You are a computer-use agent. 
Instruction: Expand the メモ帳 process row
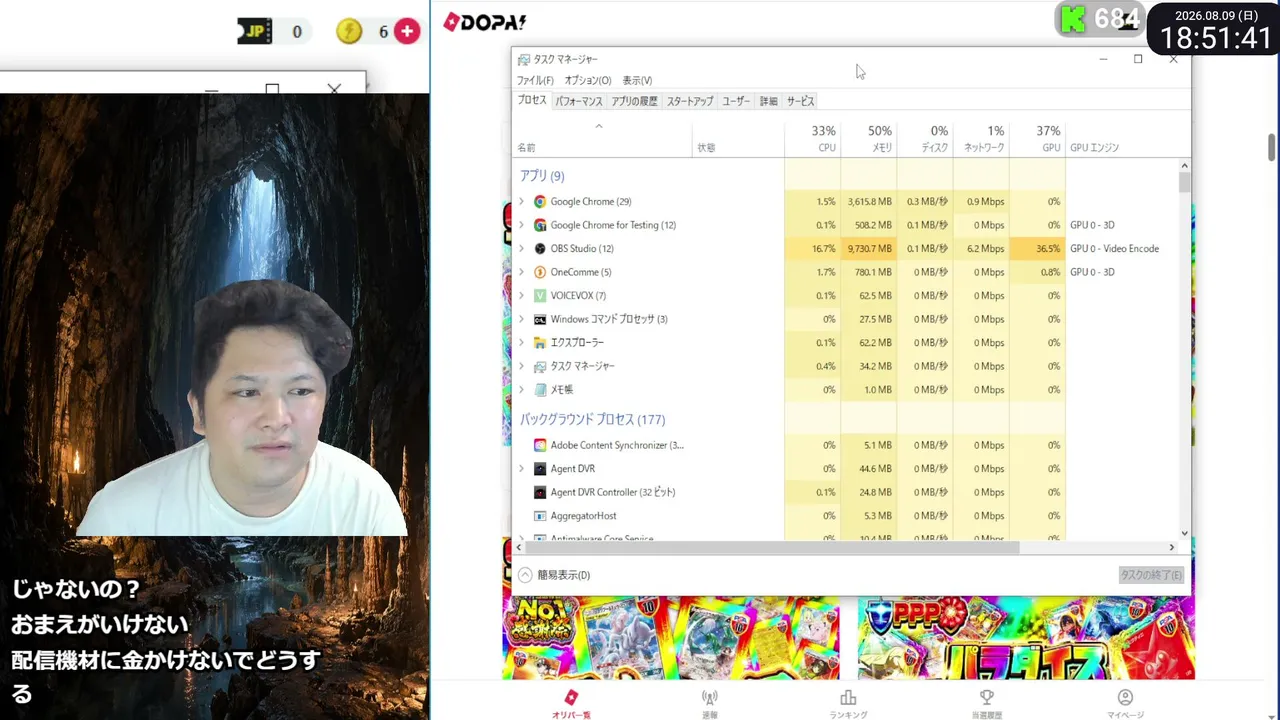click(521, 390)
